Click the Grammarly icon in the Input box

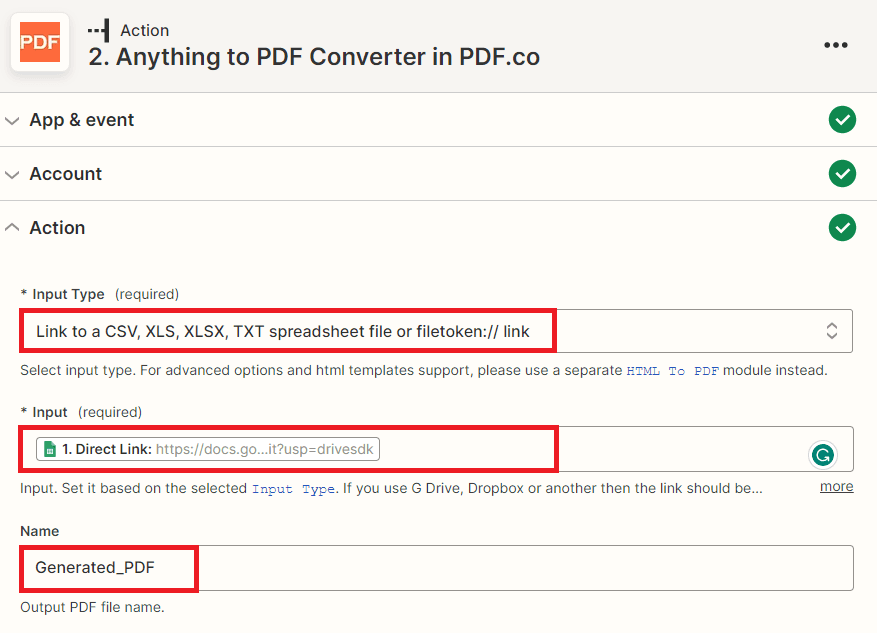tap(822, 455)
